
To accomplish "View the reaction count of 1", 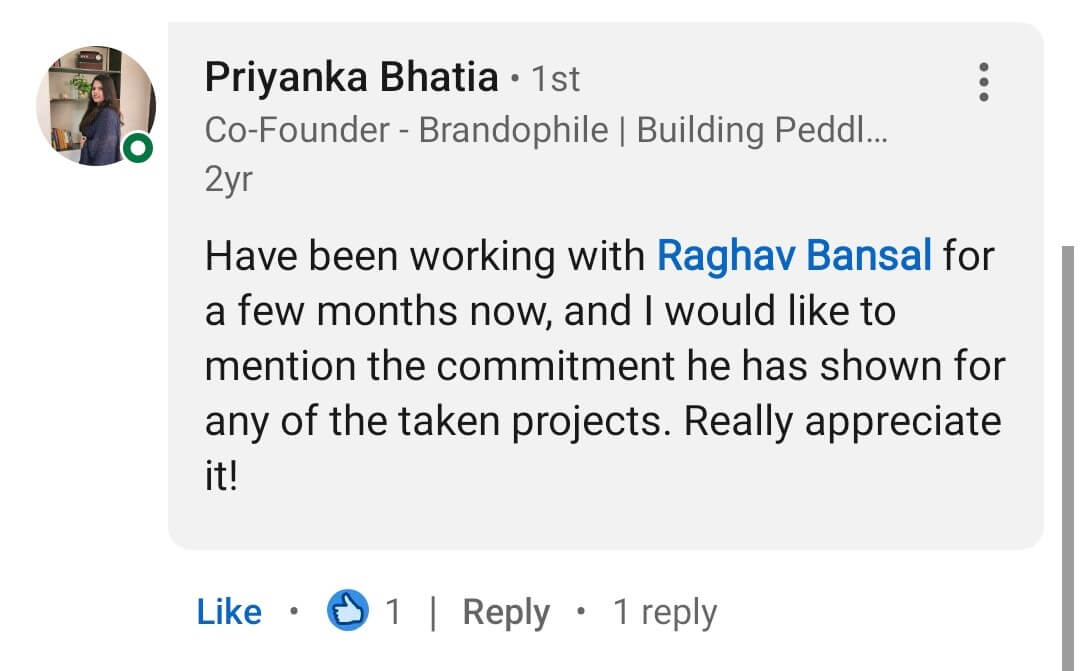I will tap(393, 612).
